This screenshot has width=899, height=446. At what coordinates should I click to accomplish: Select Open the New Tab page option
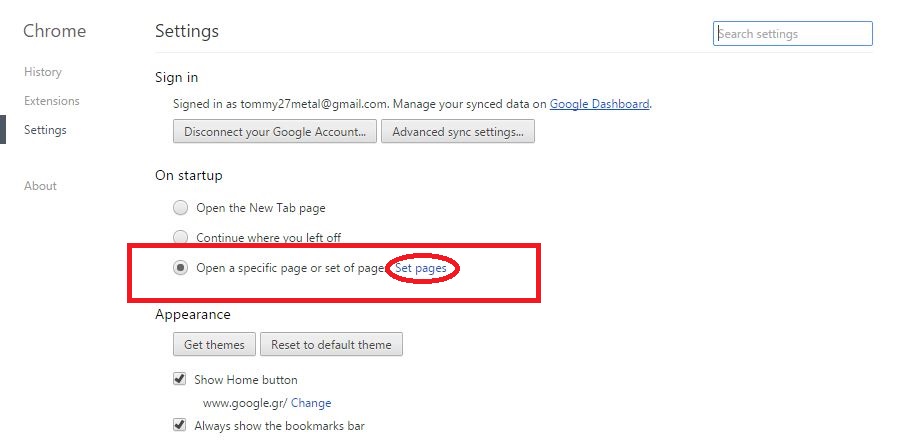pyautogui.click(x=180, y=208)
